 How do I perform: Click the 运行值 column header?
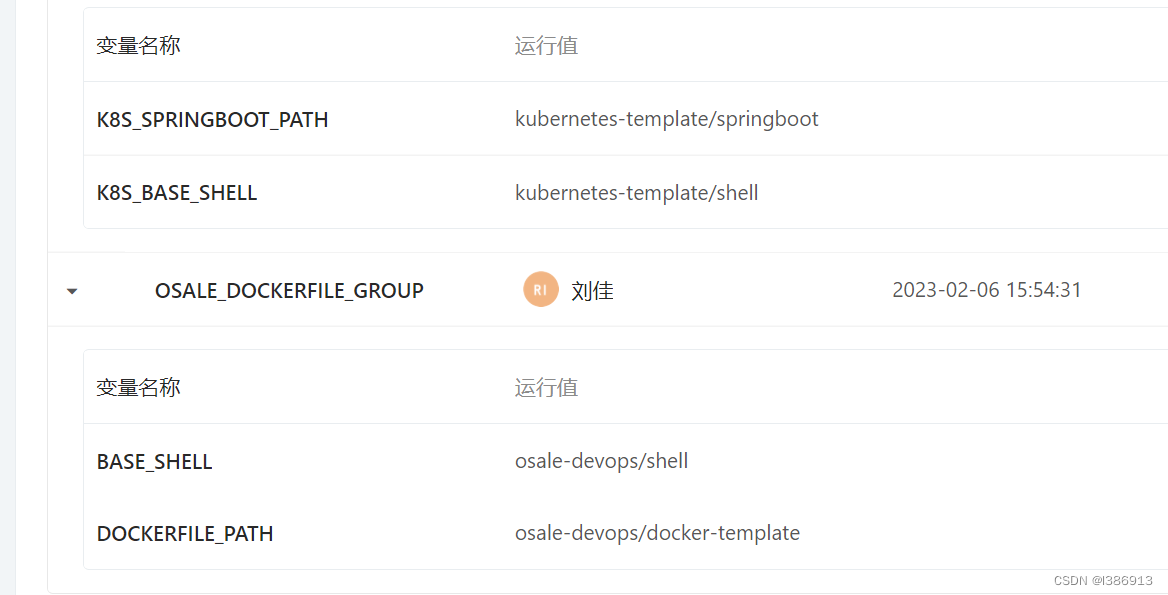(x=546, y=45)
